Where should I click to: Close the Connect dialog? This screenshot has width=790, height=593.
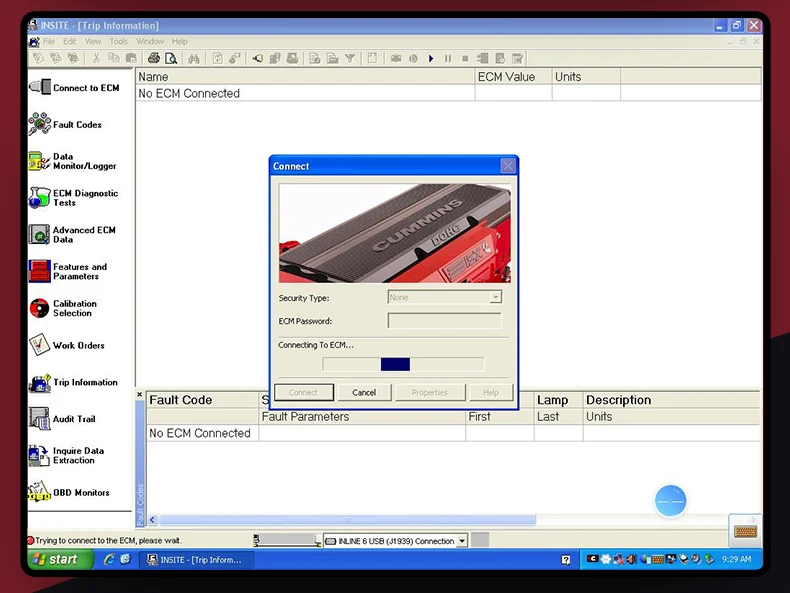pos(508,166)
